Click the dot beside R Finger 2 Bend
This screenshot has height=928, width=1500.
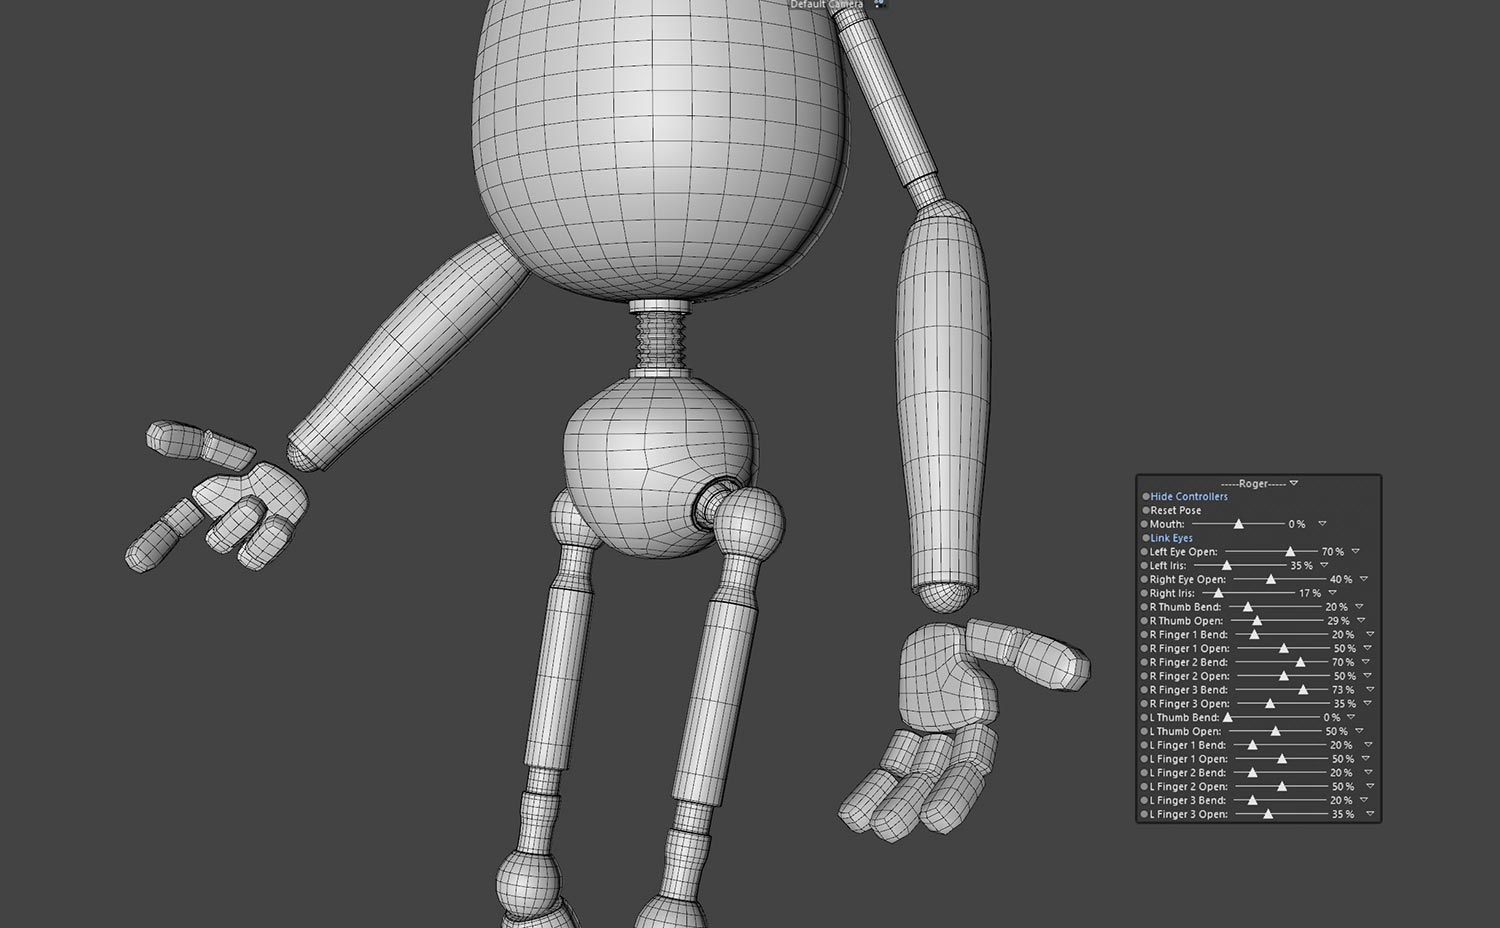pos(1146,661)
